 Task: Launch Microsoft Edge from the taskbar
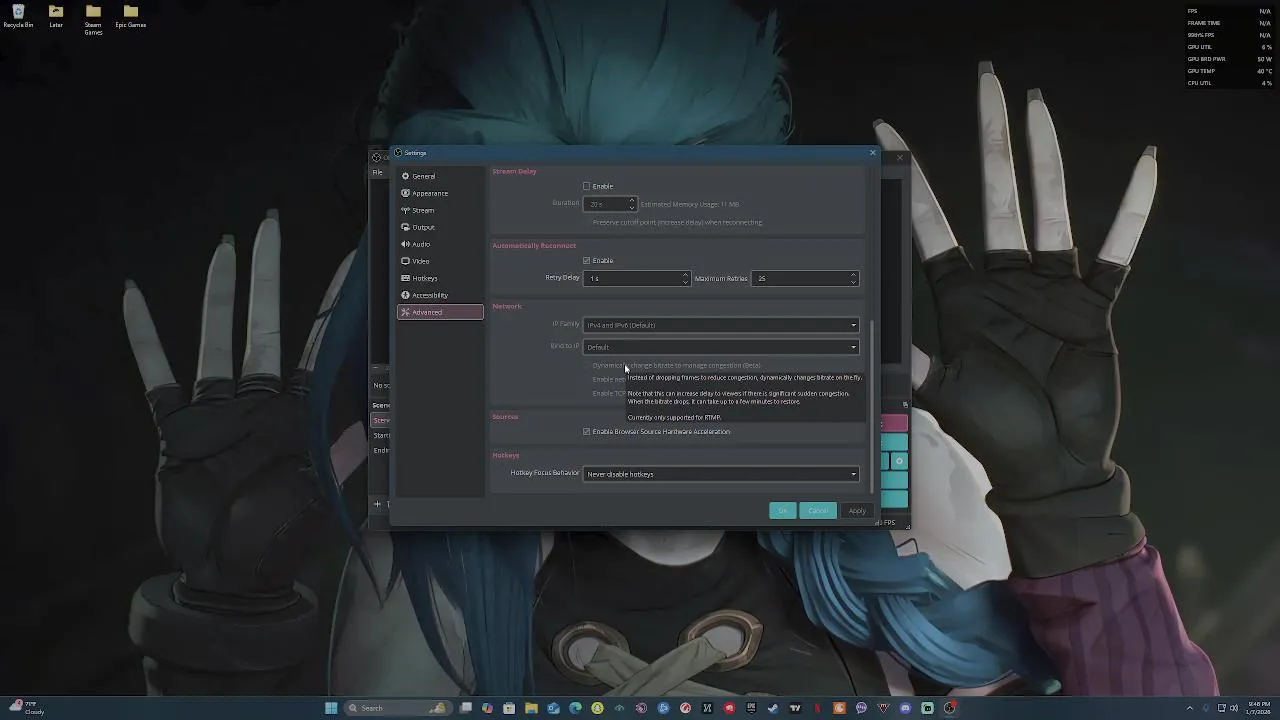tap(575, 708)
